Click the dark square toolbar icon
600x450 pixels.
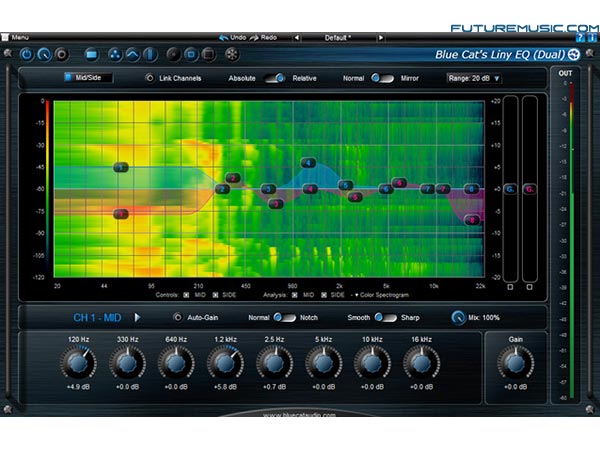209,55
